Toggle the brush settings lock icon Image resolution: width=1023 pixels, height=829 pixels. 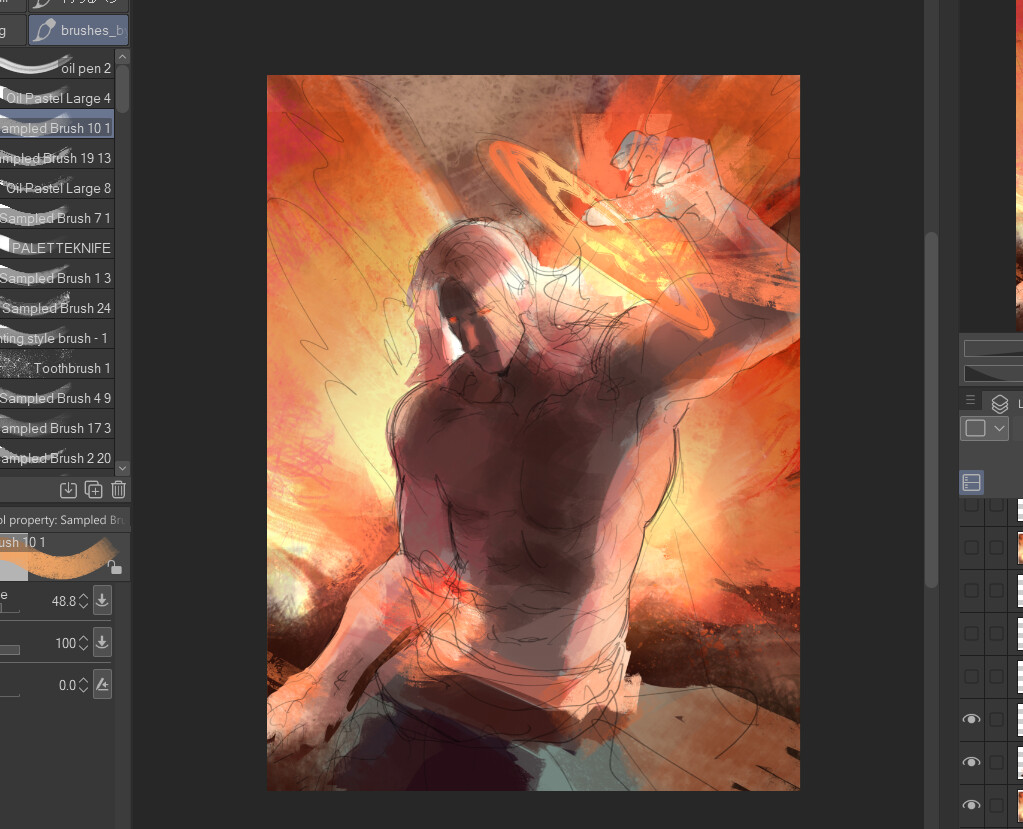[115, 568]
